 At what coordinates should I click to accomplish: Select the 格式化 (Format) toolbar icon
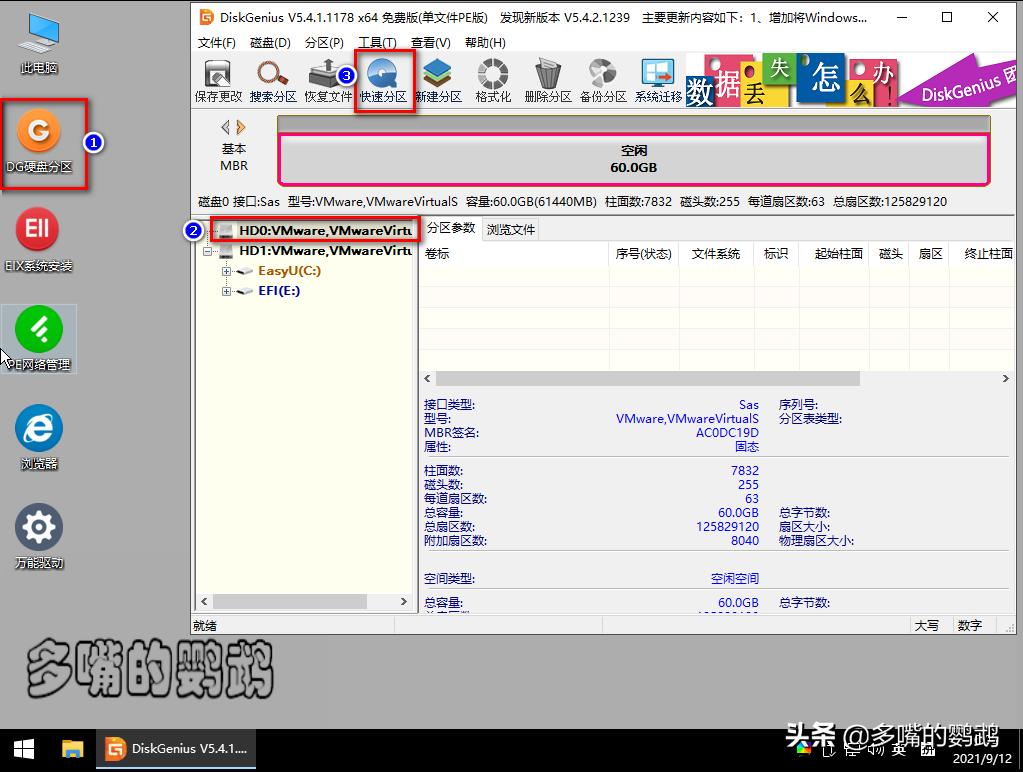pyautogui.click(x=492, y=81)
